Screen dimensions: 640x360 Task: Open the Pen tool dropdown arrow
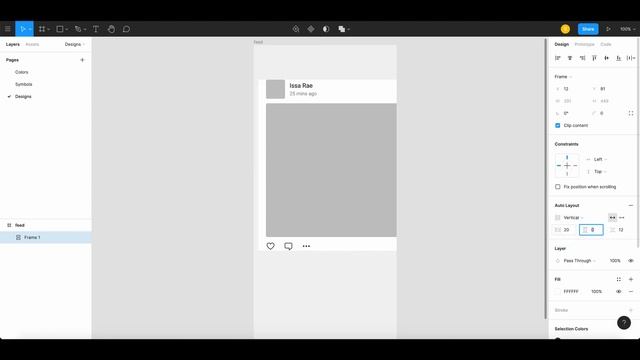point(85,29)
